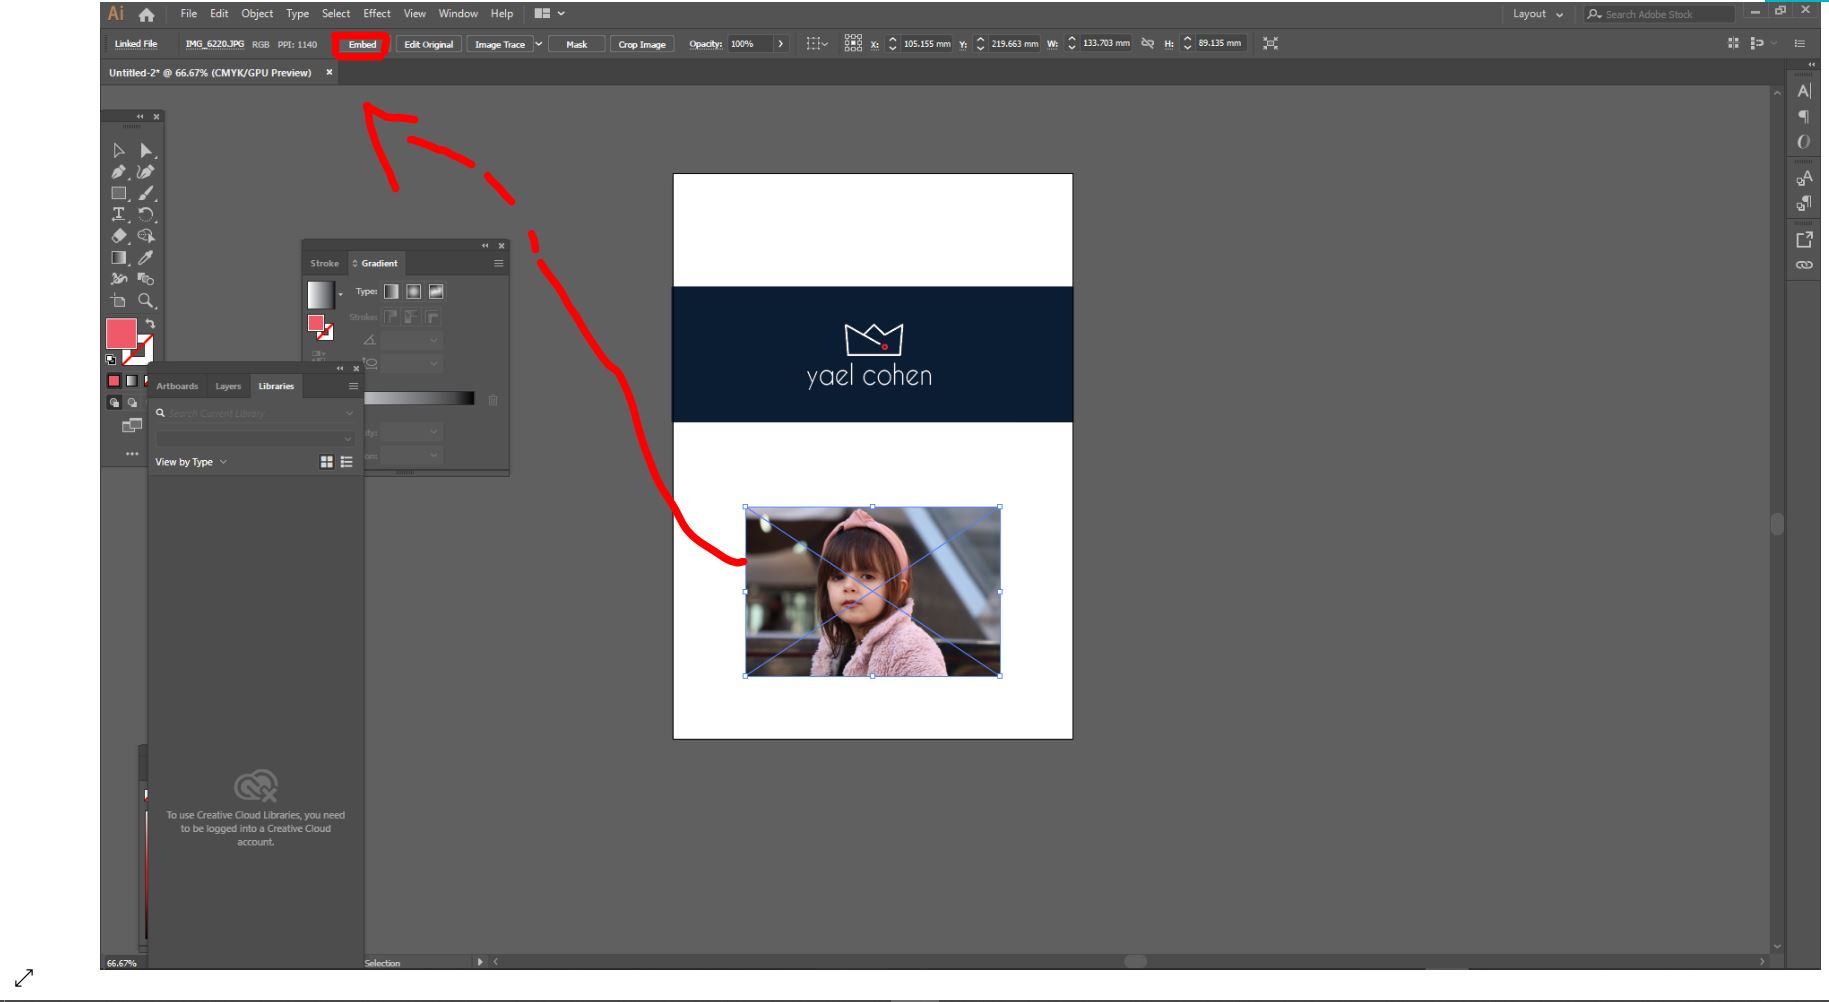
Task: Select the Pen tool
Action: click(x=119, y=172)
